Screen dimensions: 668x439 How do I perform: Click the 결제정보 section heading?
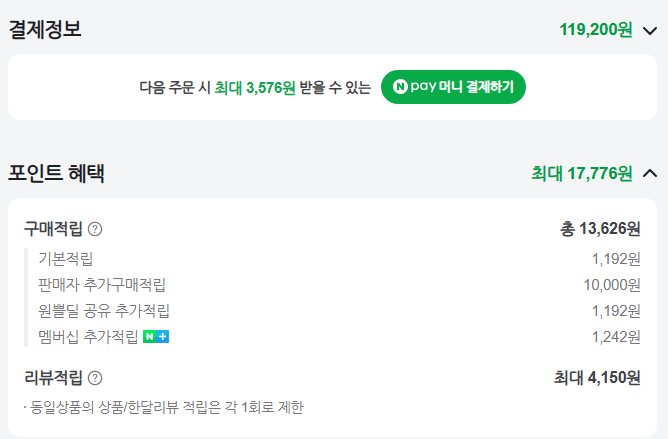pos(45,30)
